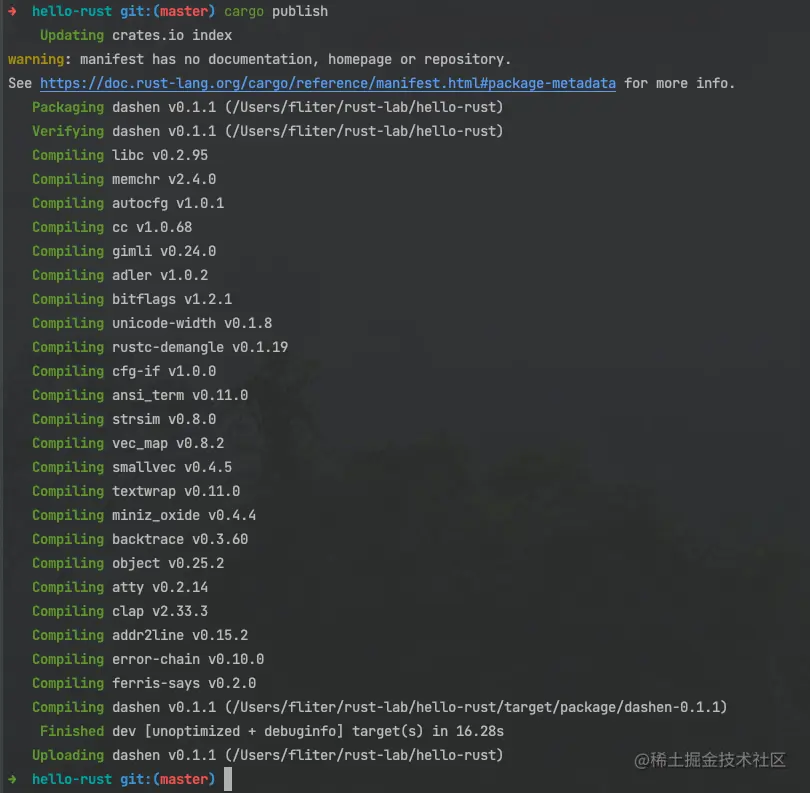Select the 'Updating crates.io index' line

coord(136,35)
